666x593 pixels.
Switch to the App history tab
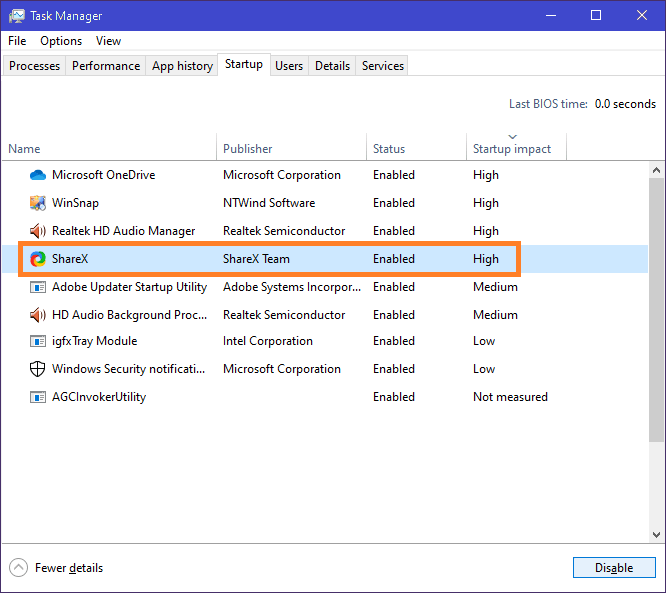tap(182, 66)
